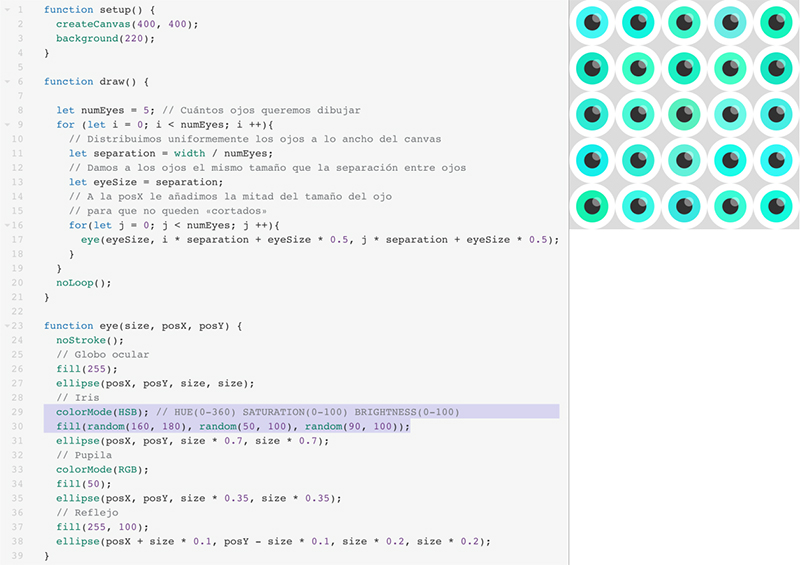800x565 pixels.
Task: Click the 'colorMode(RGB);' statement
Action: coord(103,469)
